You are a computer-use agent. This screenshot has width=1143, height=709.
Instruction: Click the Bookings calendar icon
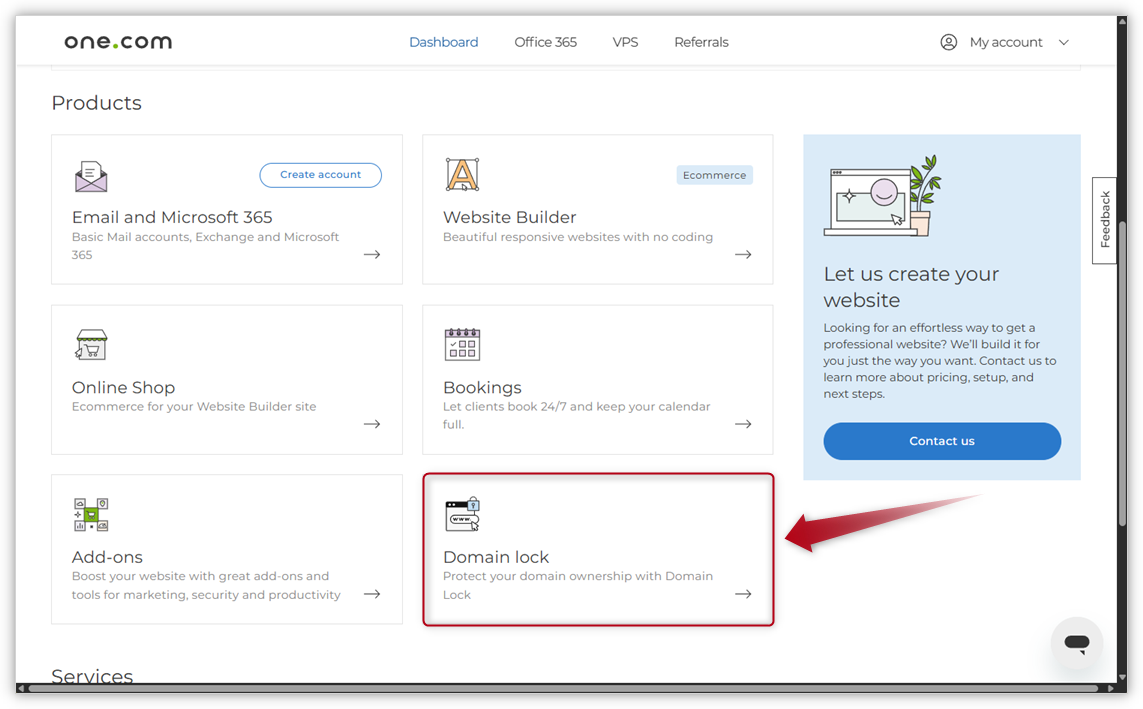click(x=462, y=344)
